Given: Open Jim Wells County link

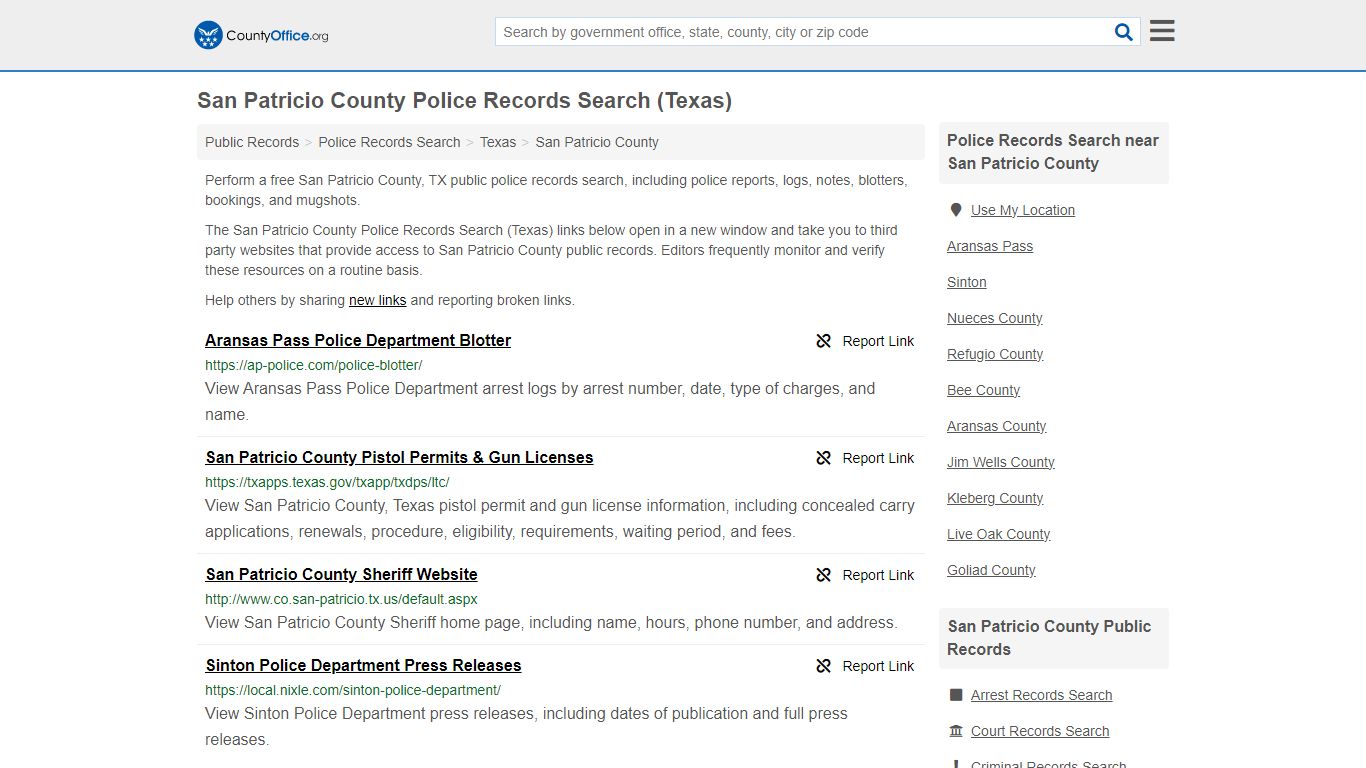Looking at the screenshot, I should (1001, 462).
